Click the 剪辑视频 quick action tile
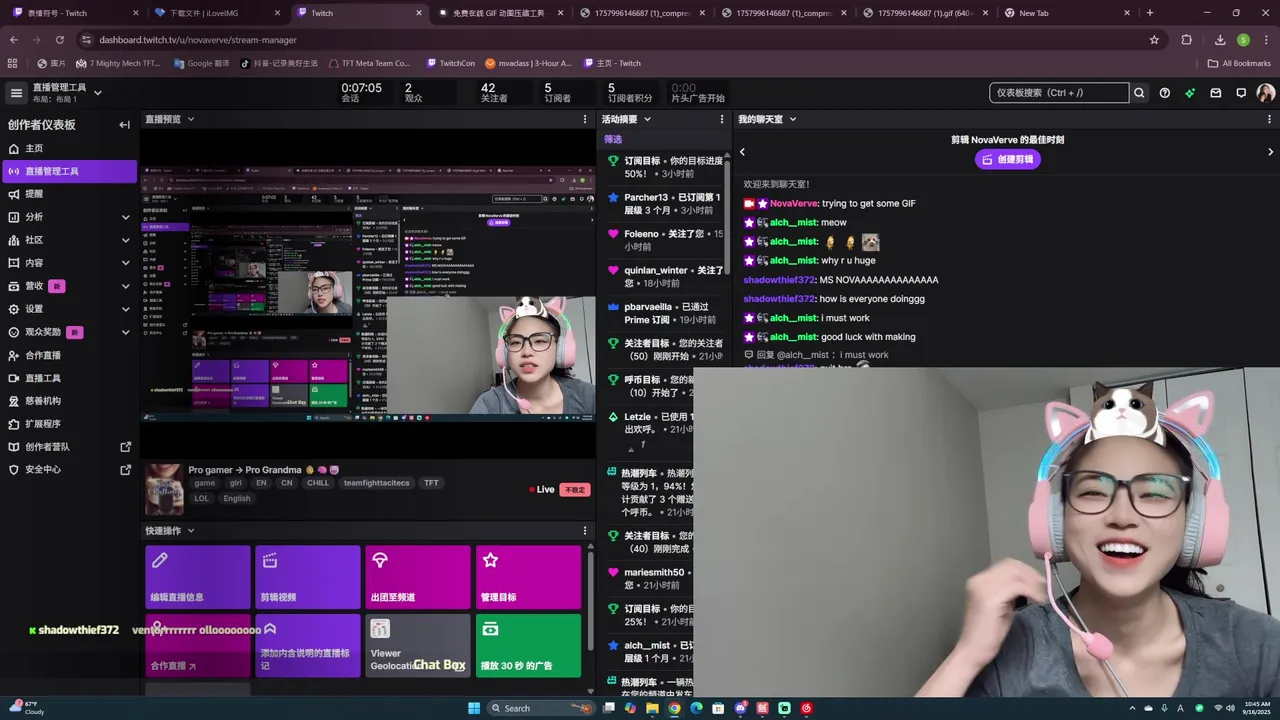Viewport: 1280px width, 720px height. (308, 577)
